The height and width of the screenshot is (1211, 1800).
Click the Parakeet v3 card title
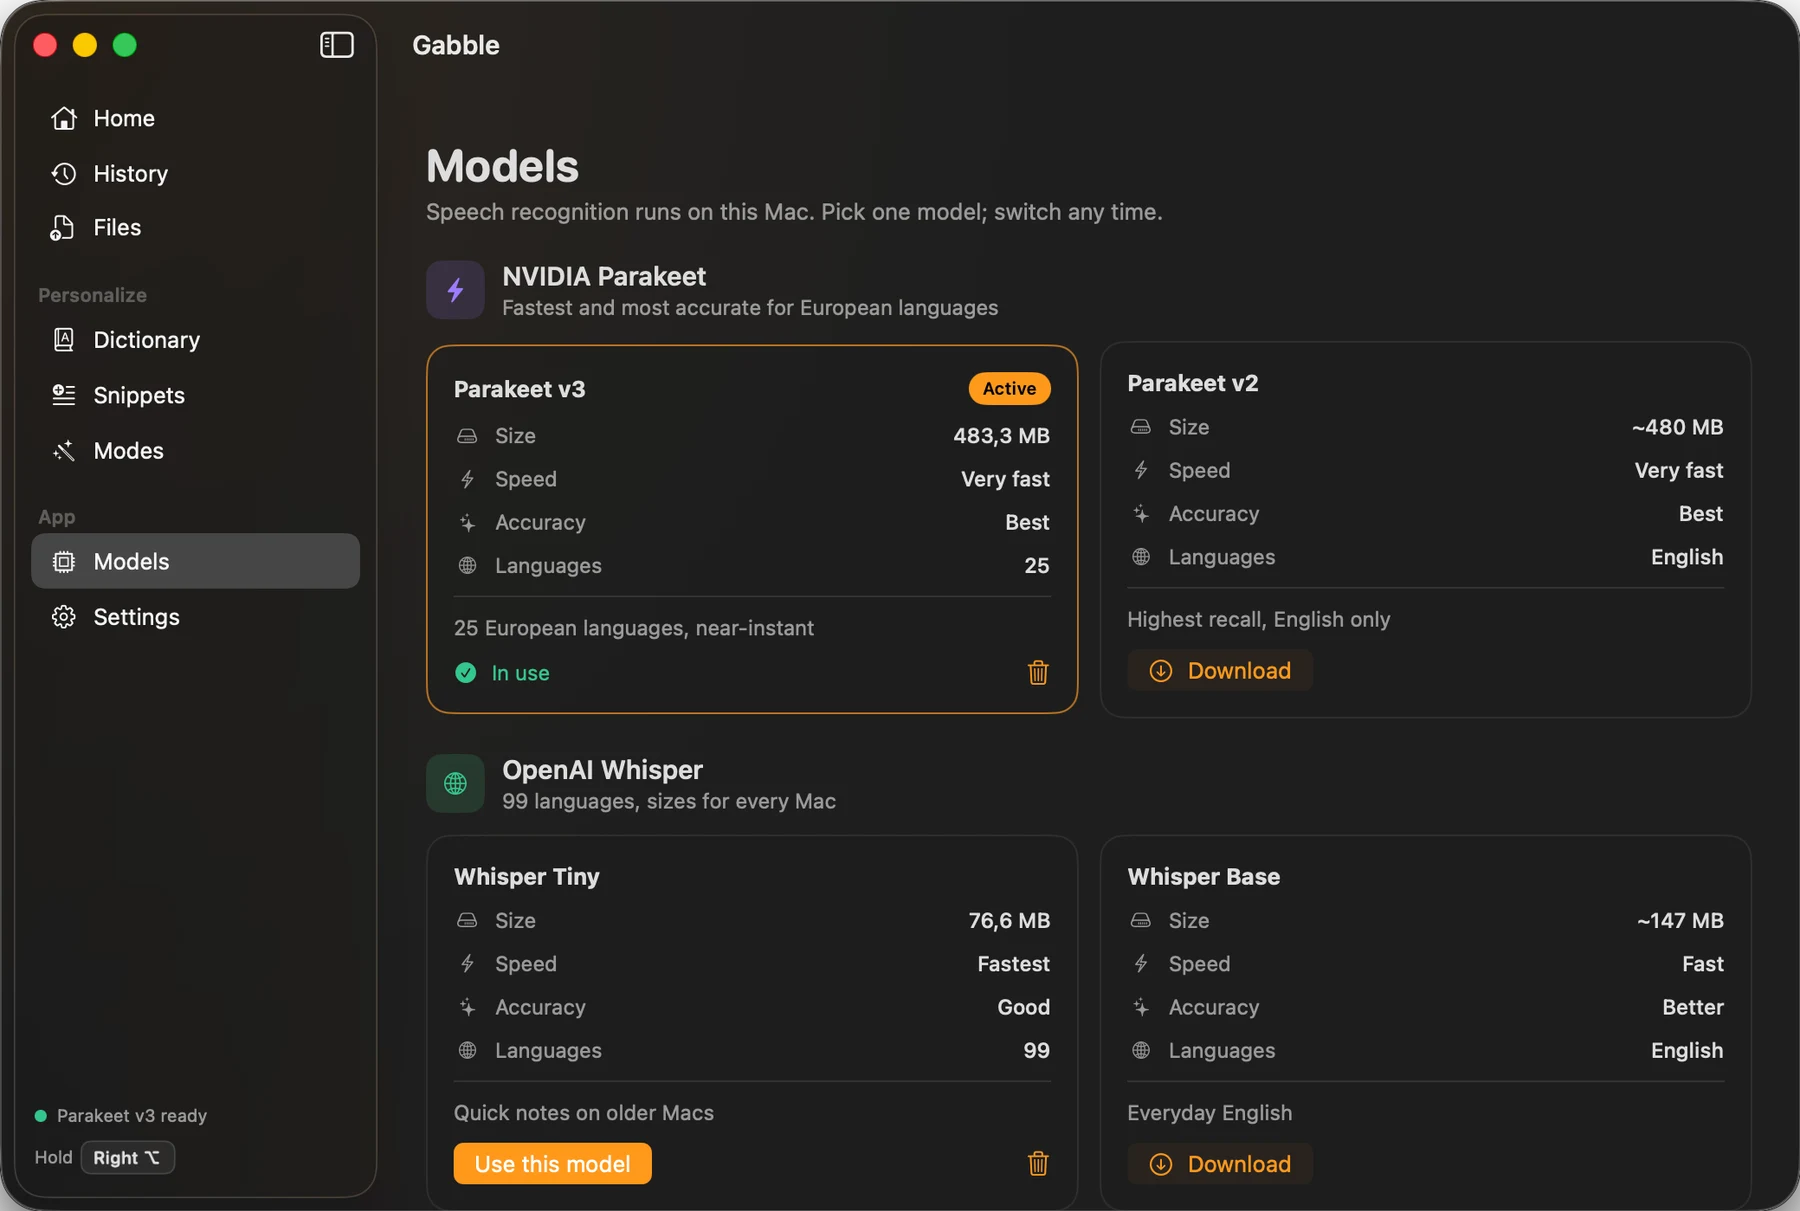520,390
